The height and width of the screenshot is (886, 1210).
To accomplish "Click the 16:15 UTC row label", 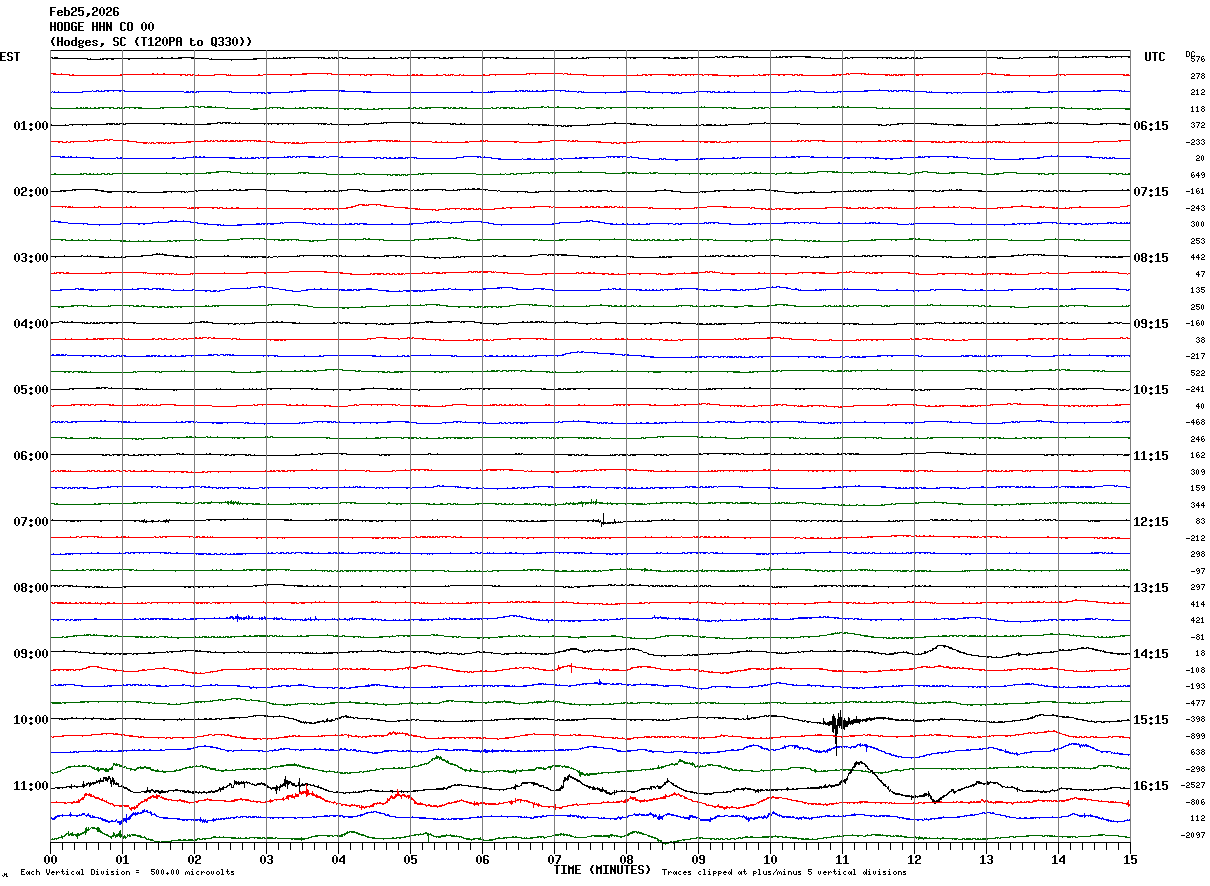I will pyautogui.click(x=1150, y=786).
